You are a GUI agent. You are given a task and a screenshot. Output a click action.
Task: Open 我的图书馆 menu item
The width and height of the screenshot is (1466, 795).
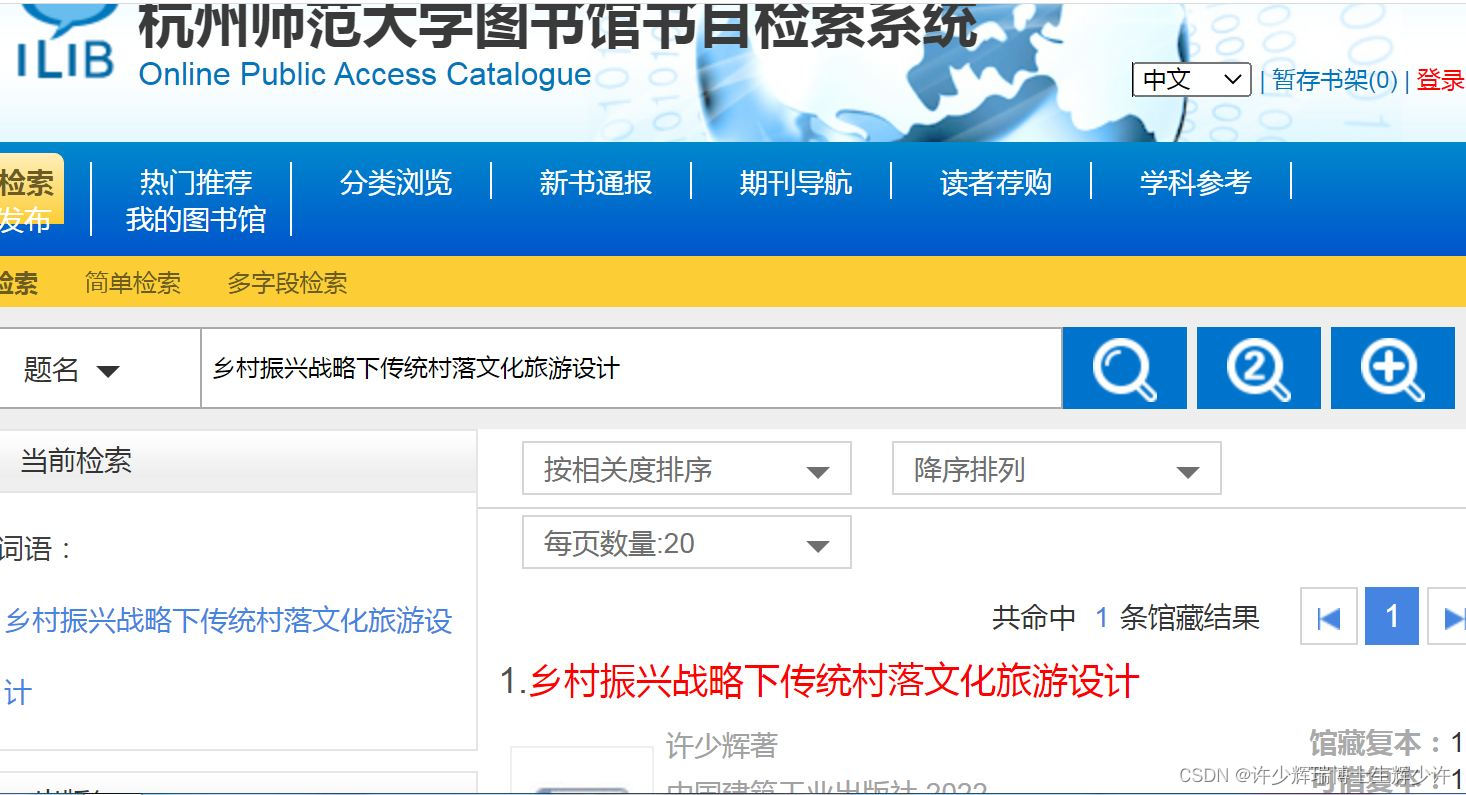tap(196, 220)
